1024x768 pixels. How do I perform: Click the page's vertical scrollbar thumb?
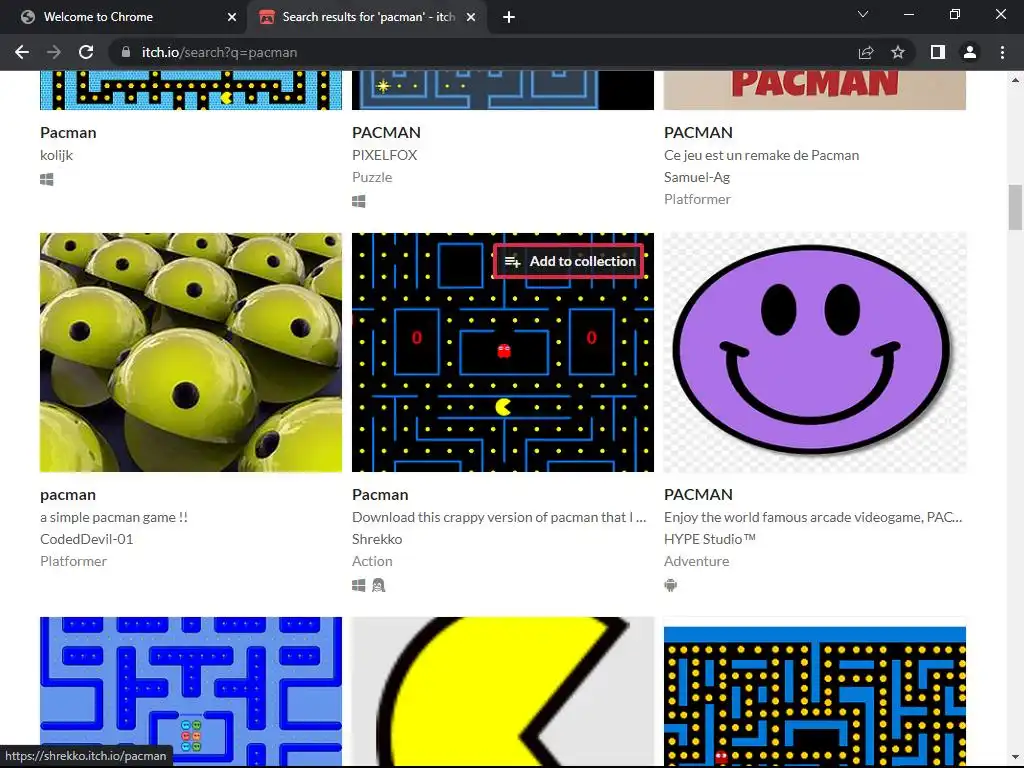pos(1015,208)
